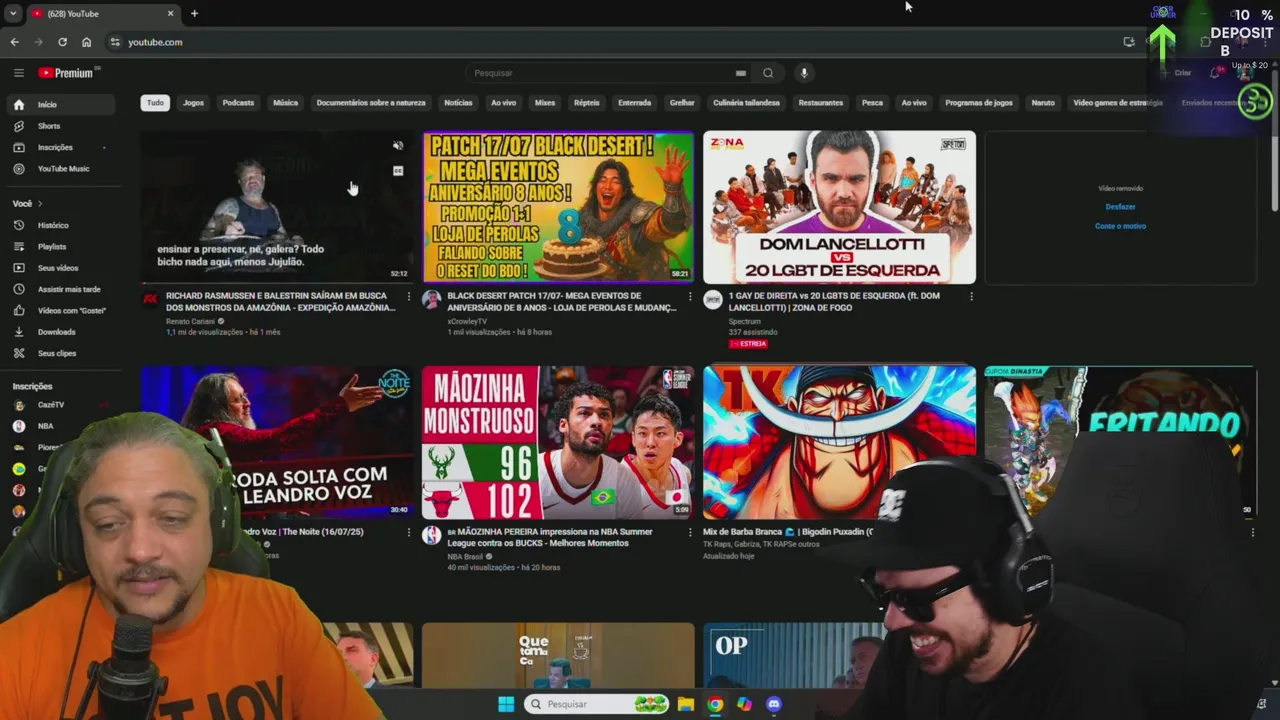Image resolution: width=1280 pixels, height=720 pixels.
Task: Select the Jogos filter chip
Action: 193,102
